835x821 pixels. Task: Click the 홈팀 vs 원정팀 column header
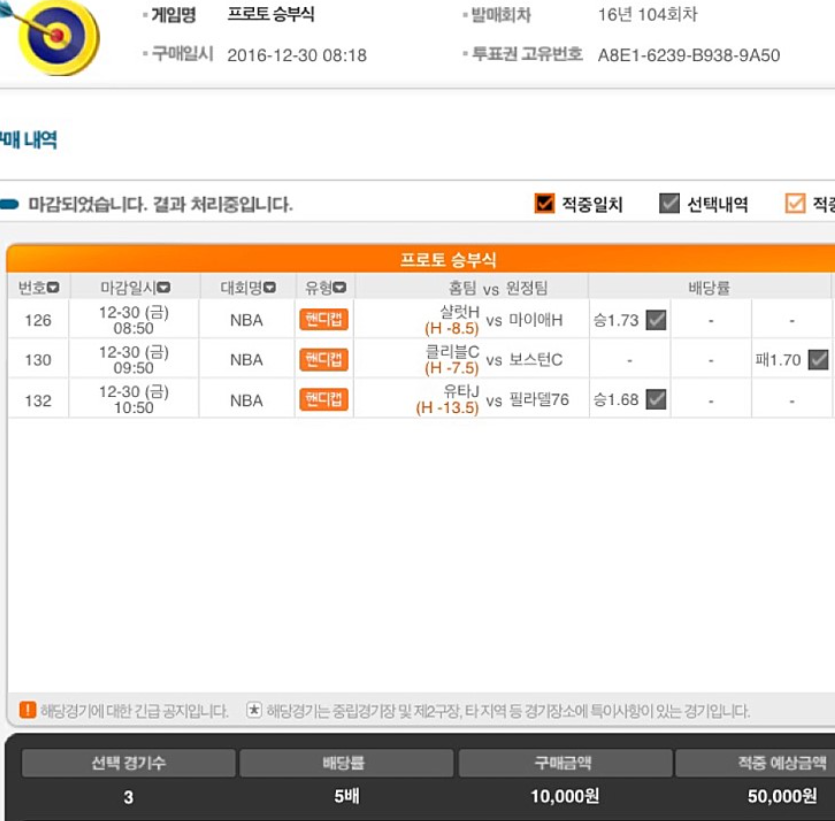pyautogui.click(x=498, y=288)
